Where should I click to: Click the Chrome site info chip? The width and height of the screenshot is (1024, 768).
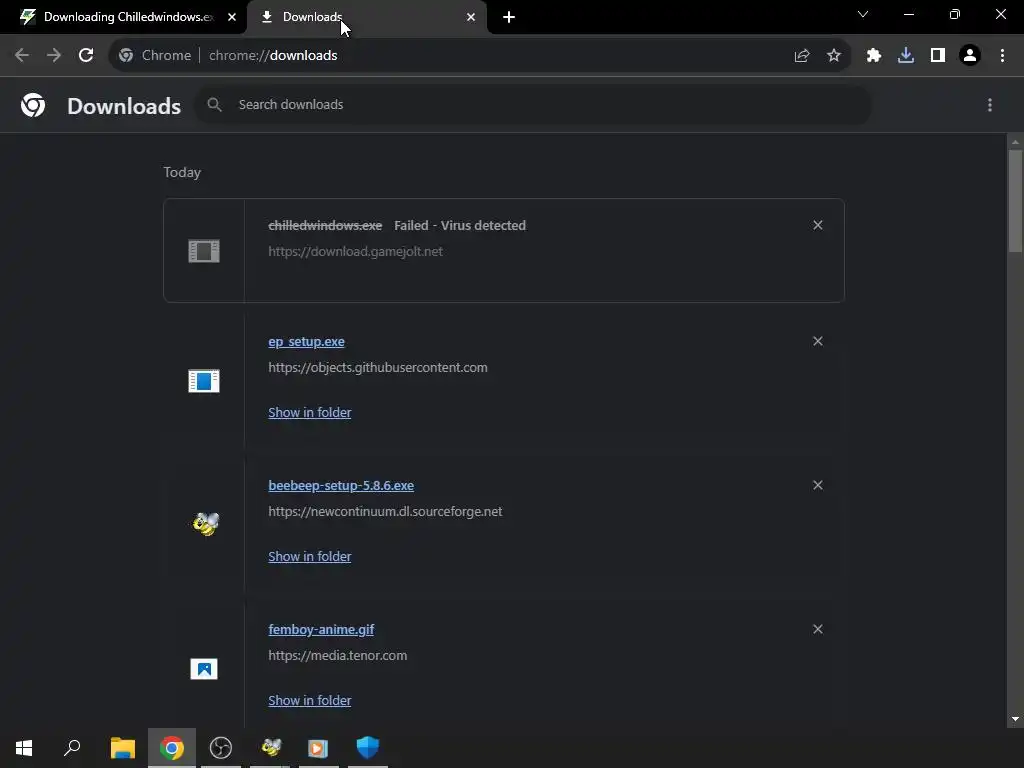(155, 56)
